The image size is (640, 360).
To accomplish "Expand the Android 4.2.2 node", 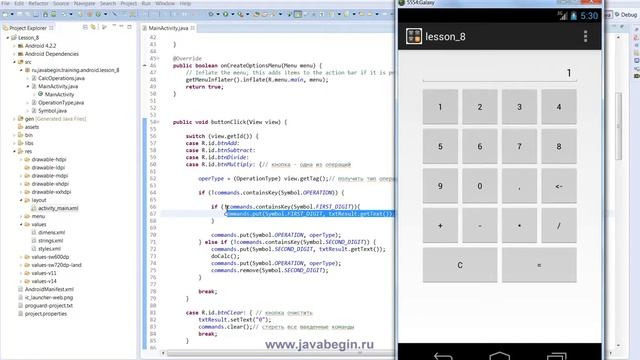I will tap(14, 46).
